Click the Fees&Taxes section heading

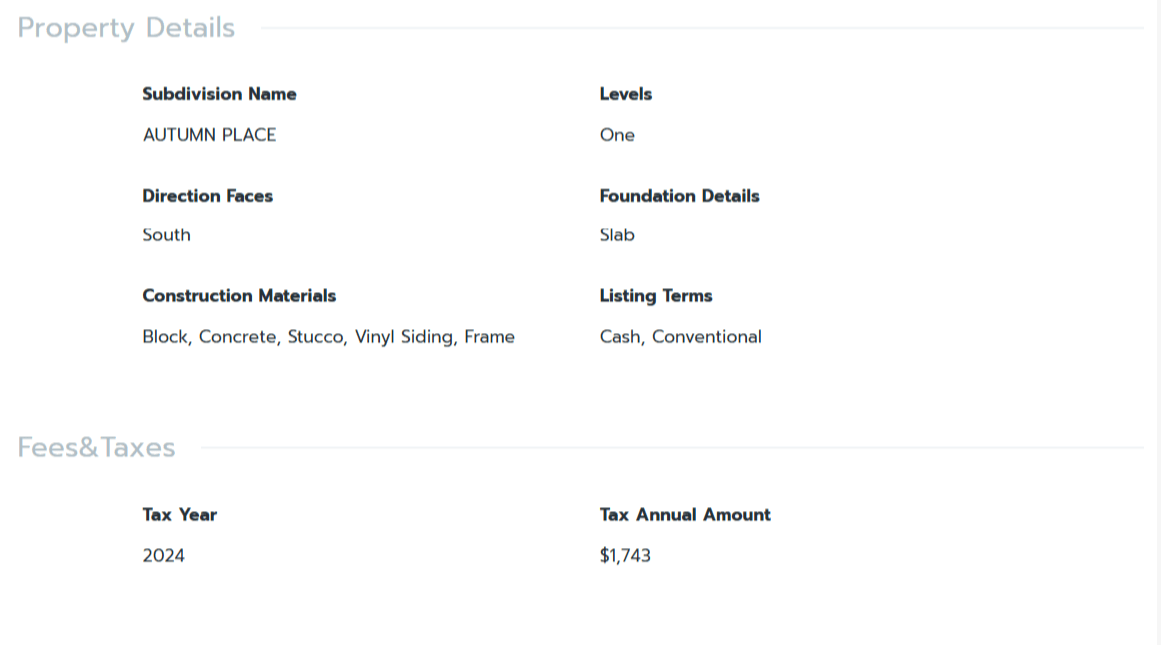coord(96,447)
